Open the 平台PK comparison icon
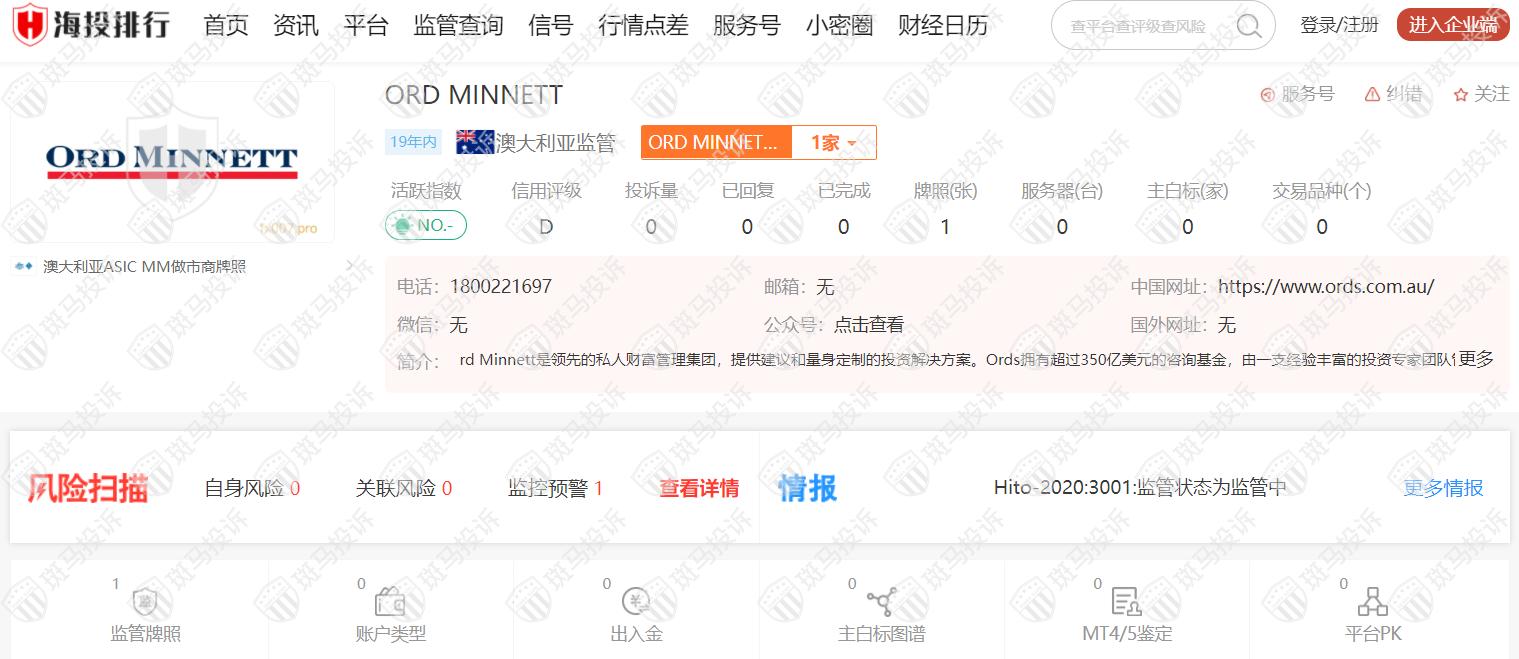The width and height of the screenshot is (1519, 659). 1373,602
